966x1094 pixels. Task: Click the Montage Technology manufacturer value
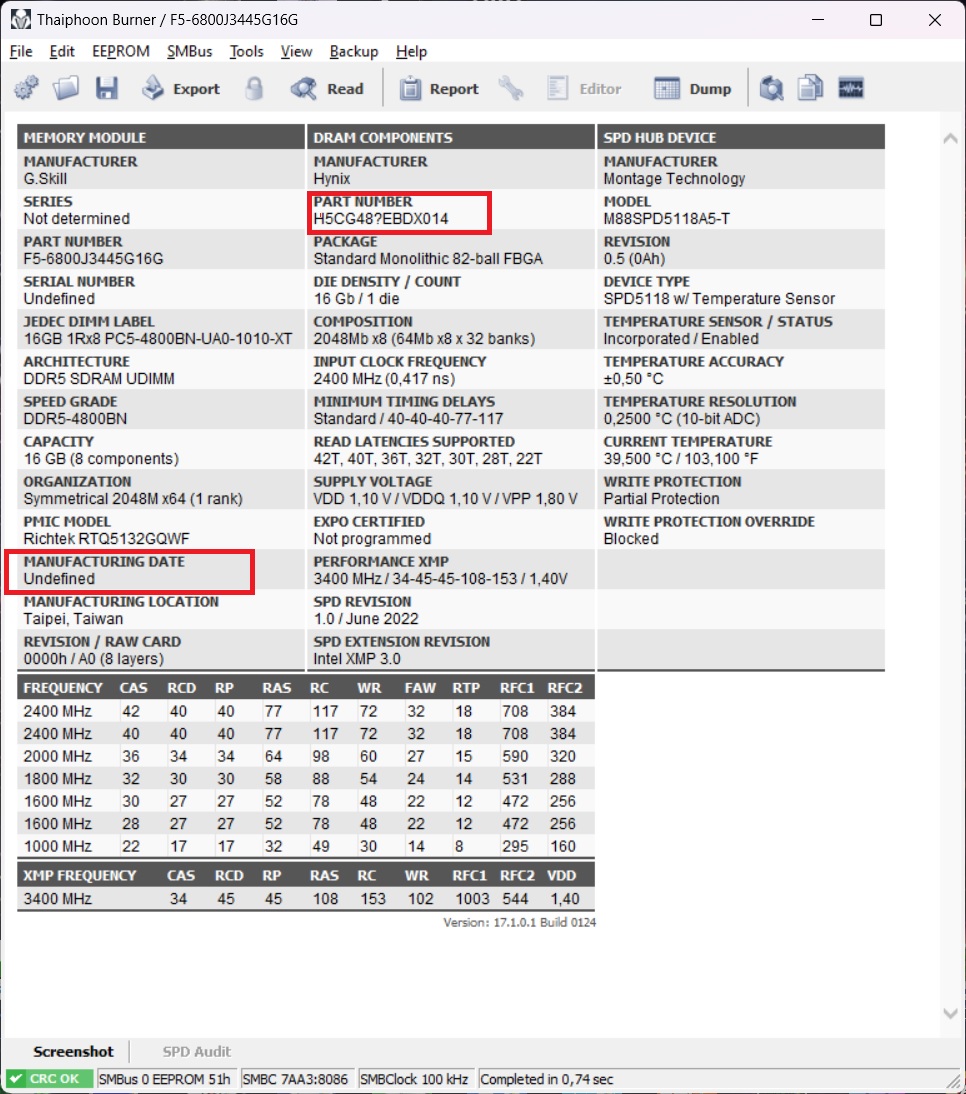(674, 179)
